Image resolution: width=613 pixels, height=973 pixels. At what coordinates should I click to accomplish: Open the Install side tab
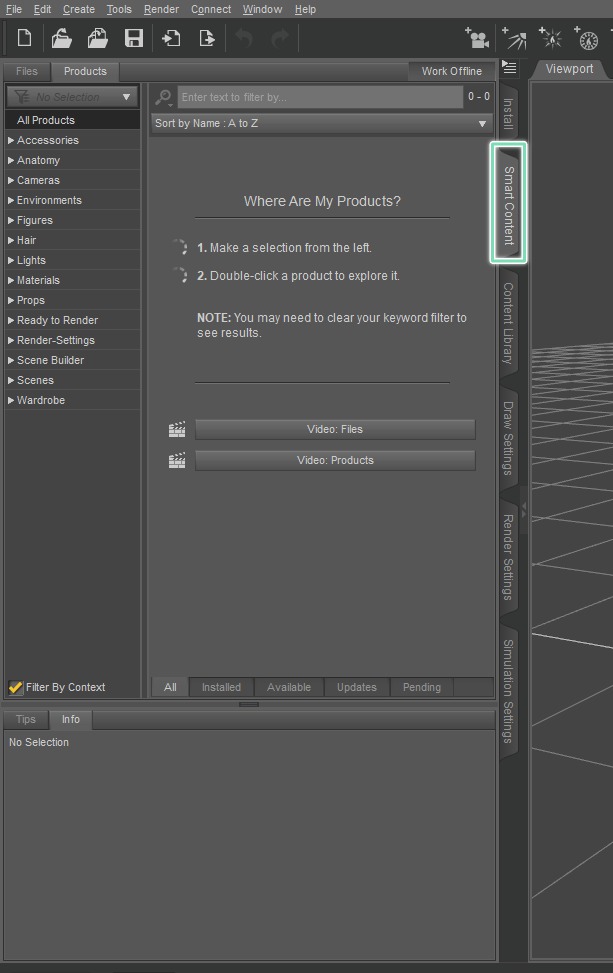tap(508, 114)
